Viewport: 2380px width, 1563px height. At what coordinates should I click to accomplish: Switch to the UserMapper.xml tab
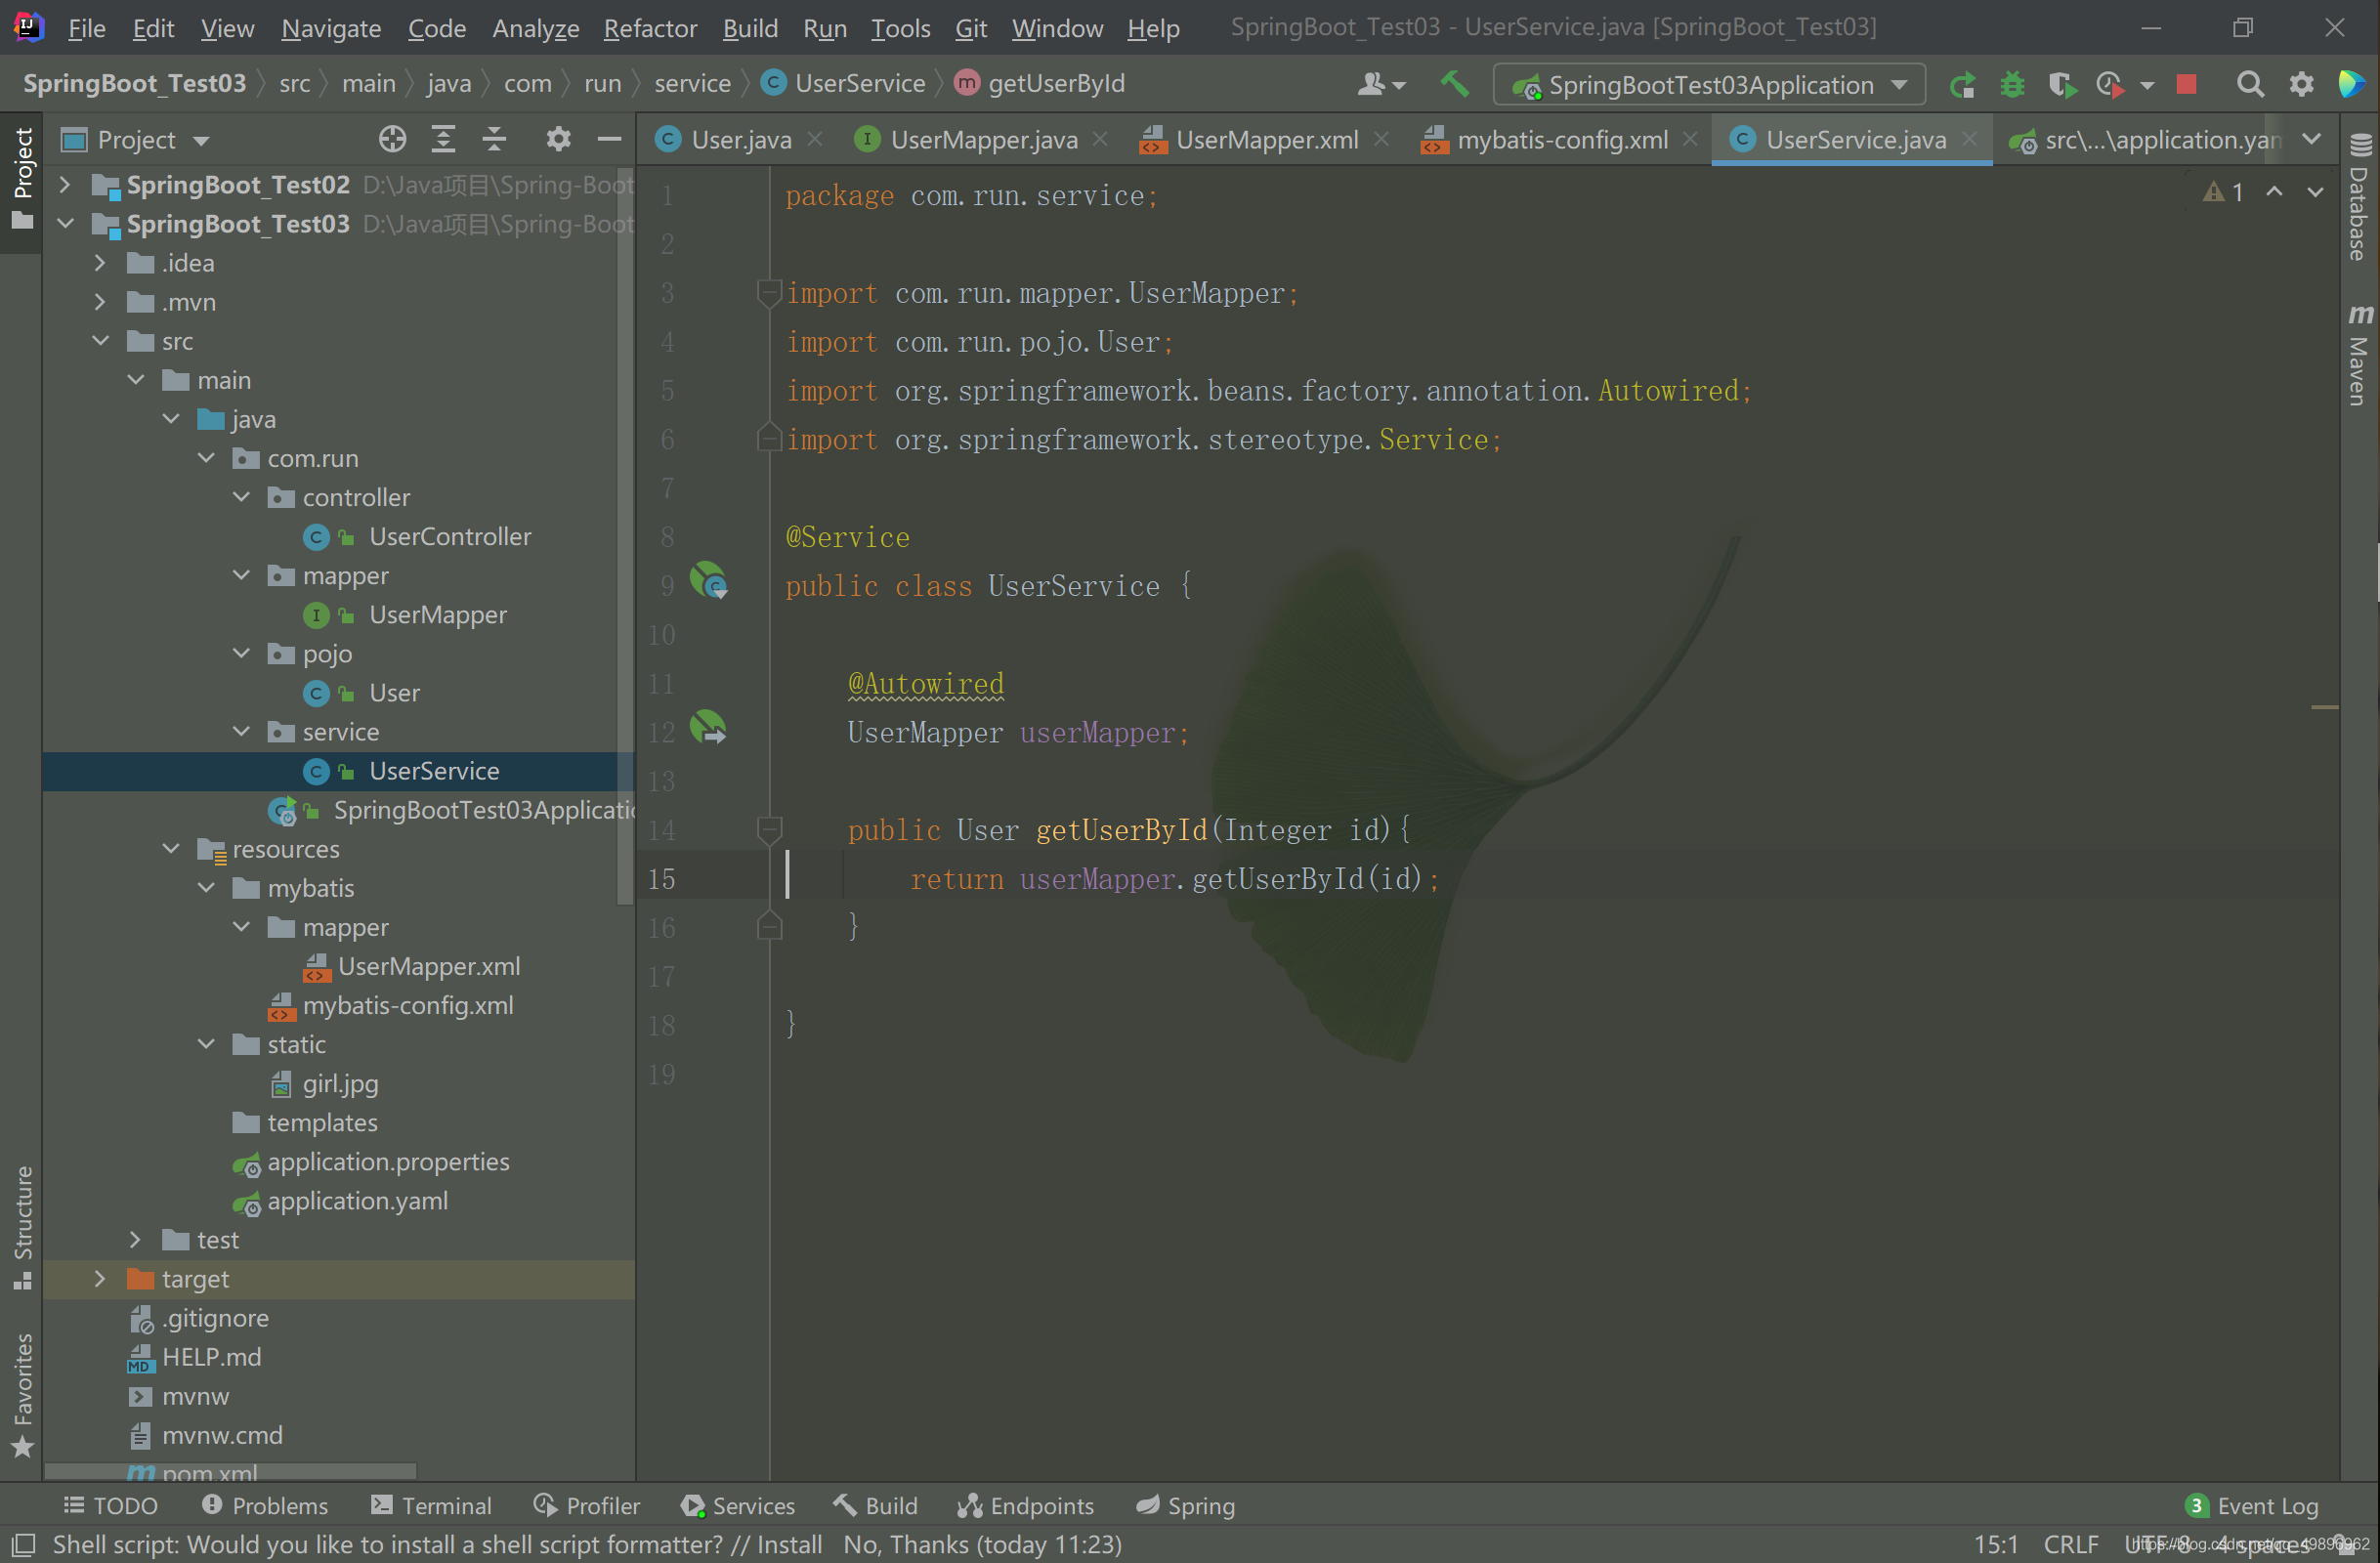tap(1266, 139)
